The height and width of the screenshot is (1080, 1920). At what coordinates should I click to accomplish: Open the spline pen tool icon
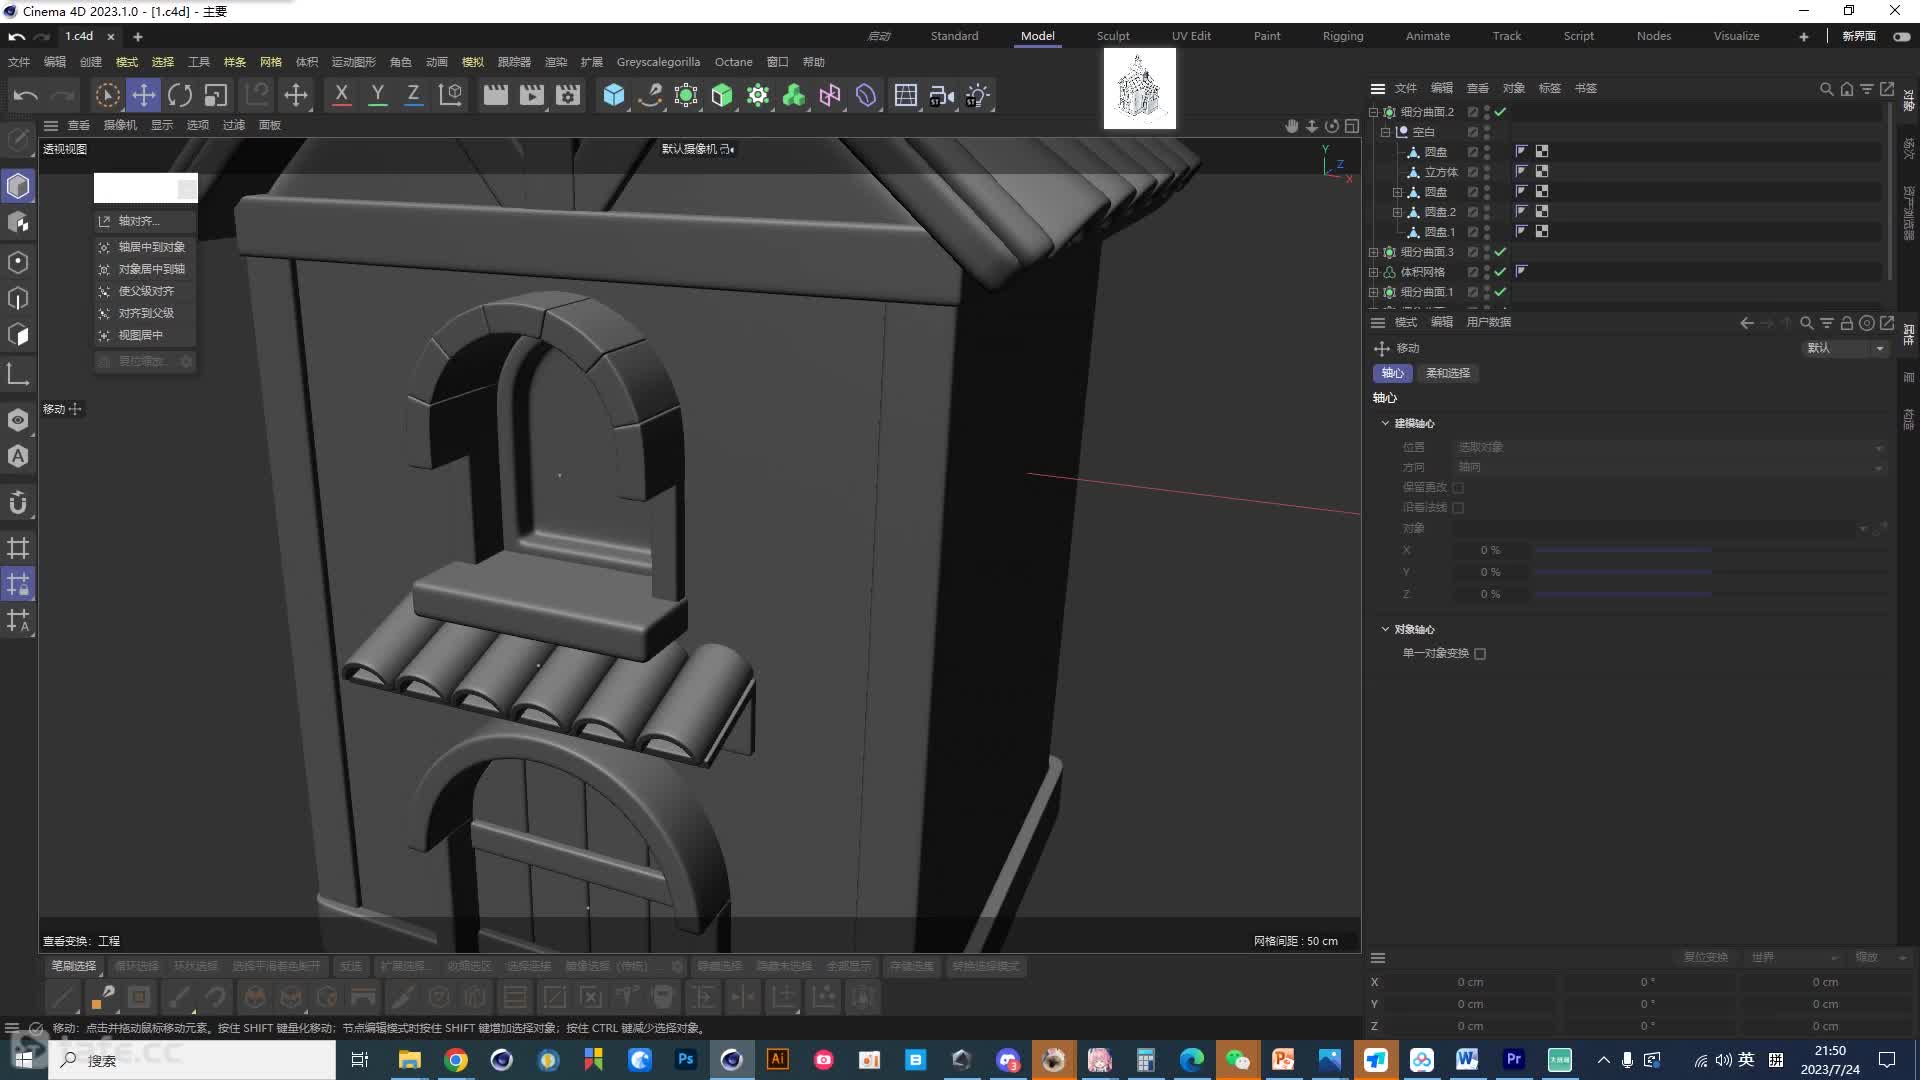point(650,95)
